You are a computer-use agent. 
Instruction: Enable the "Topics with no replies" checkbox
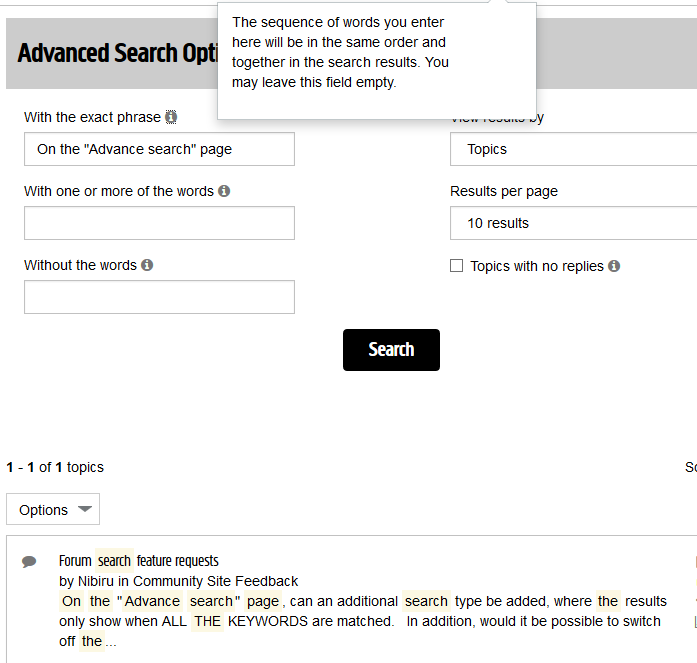[457, 266]
